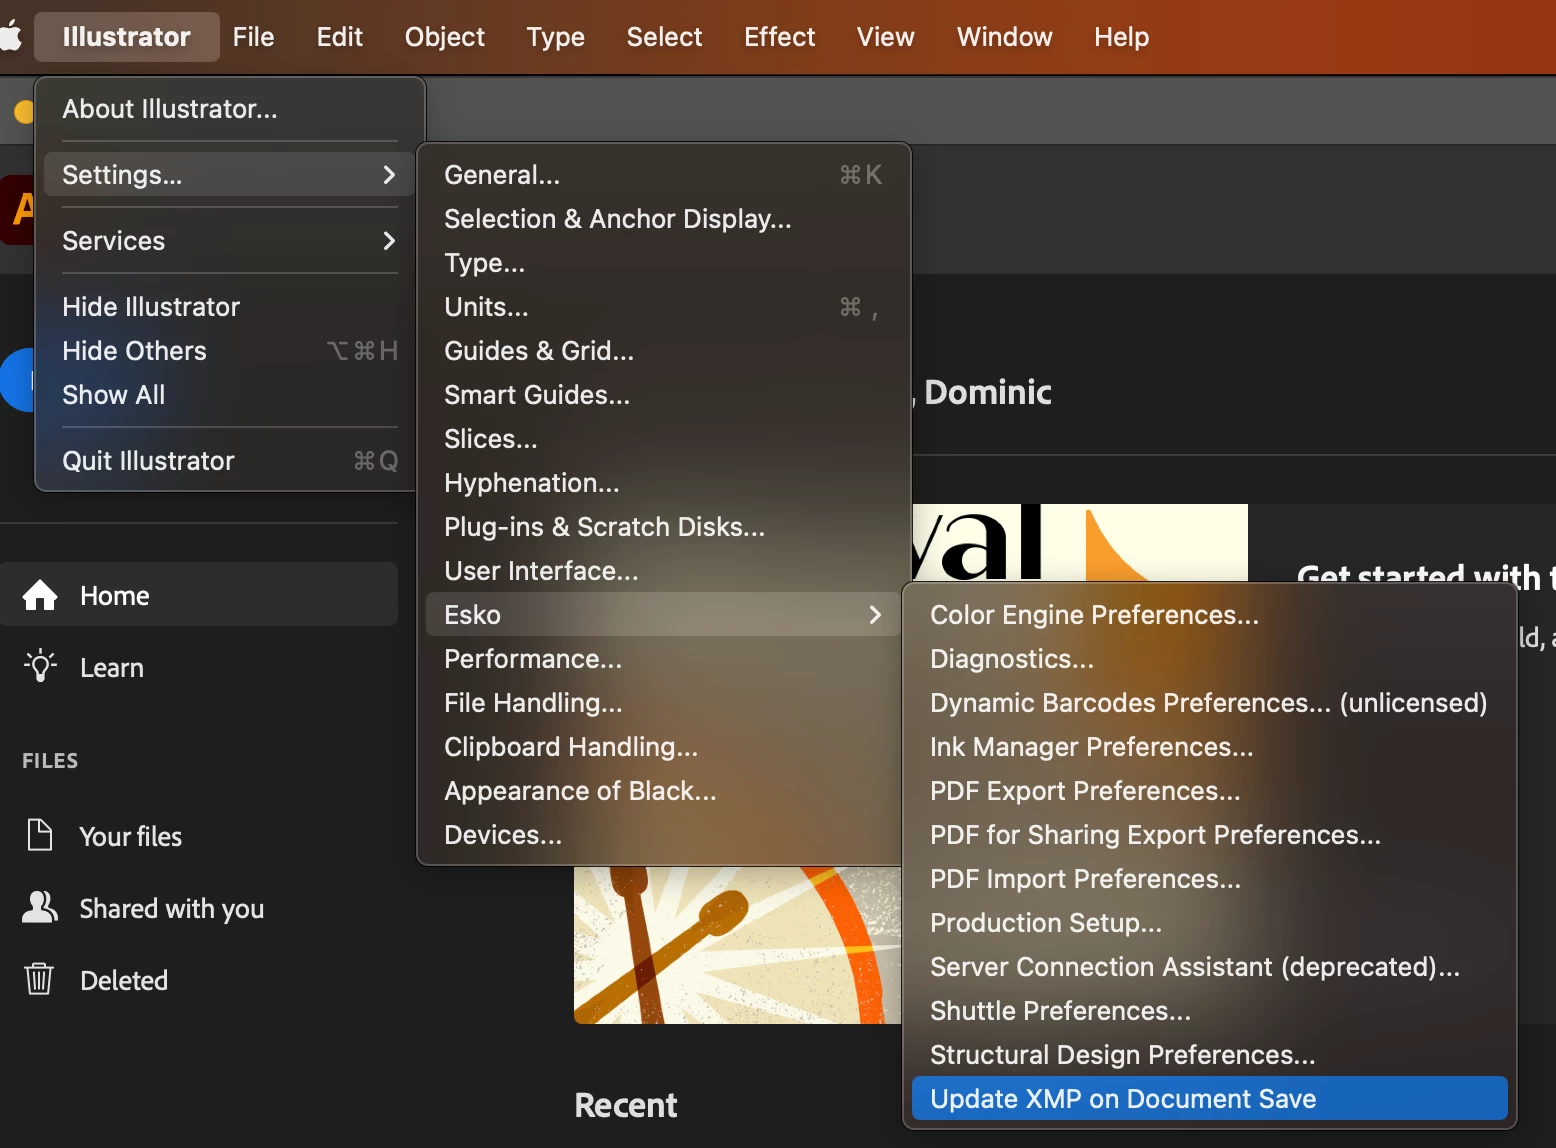The image size is (1556, 1148).
Task: Open Structural Design Preferences...
Action: coord(1210,1055)
